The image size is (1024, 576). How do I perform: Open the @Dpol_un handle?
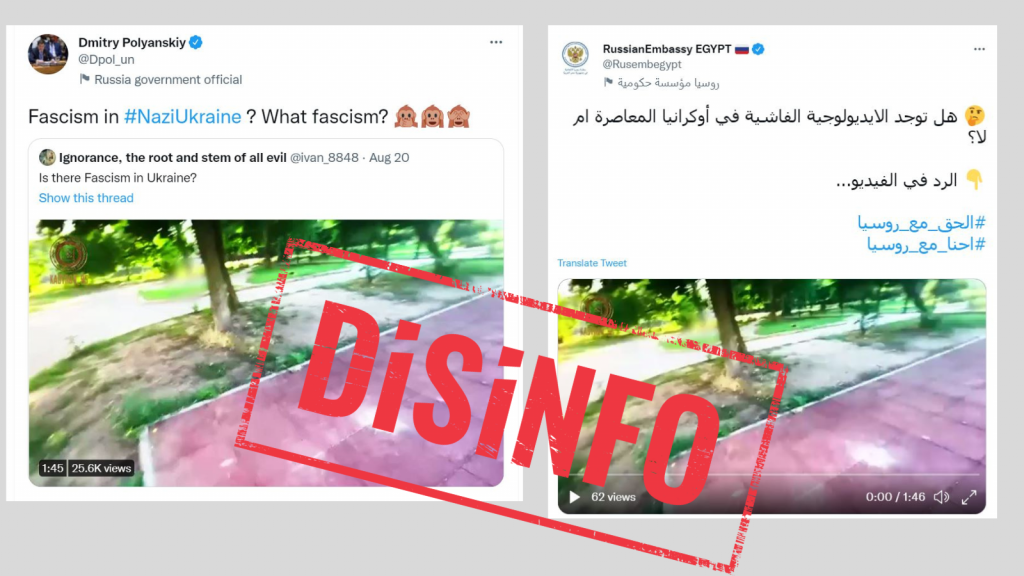(x=106, y=59)
